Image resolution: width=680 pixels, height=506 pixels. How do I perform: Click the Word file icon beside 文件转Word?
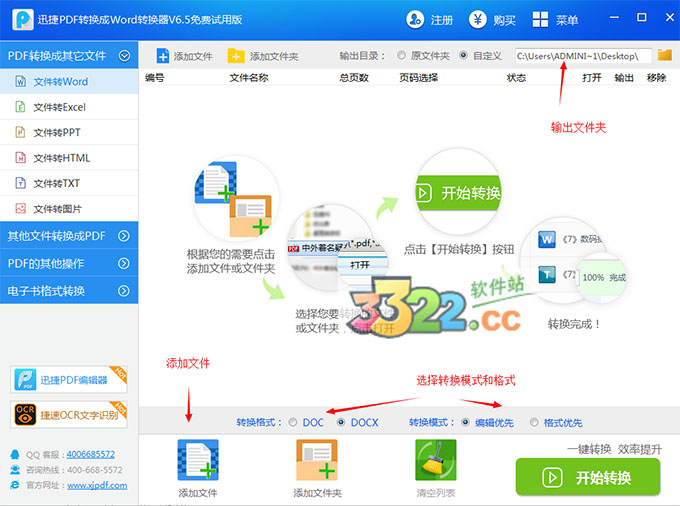(20, 81)
